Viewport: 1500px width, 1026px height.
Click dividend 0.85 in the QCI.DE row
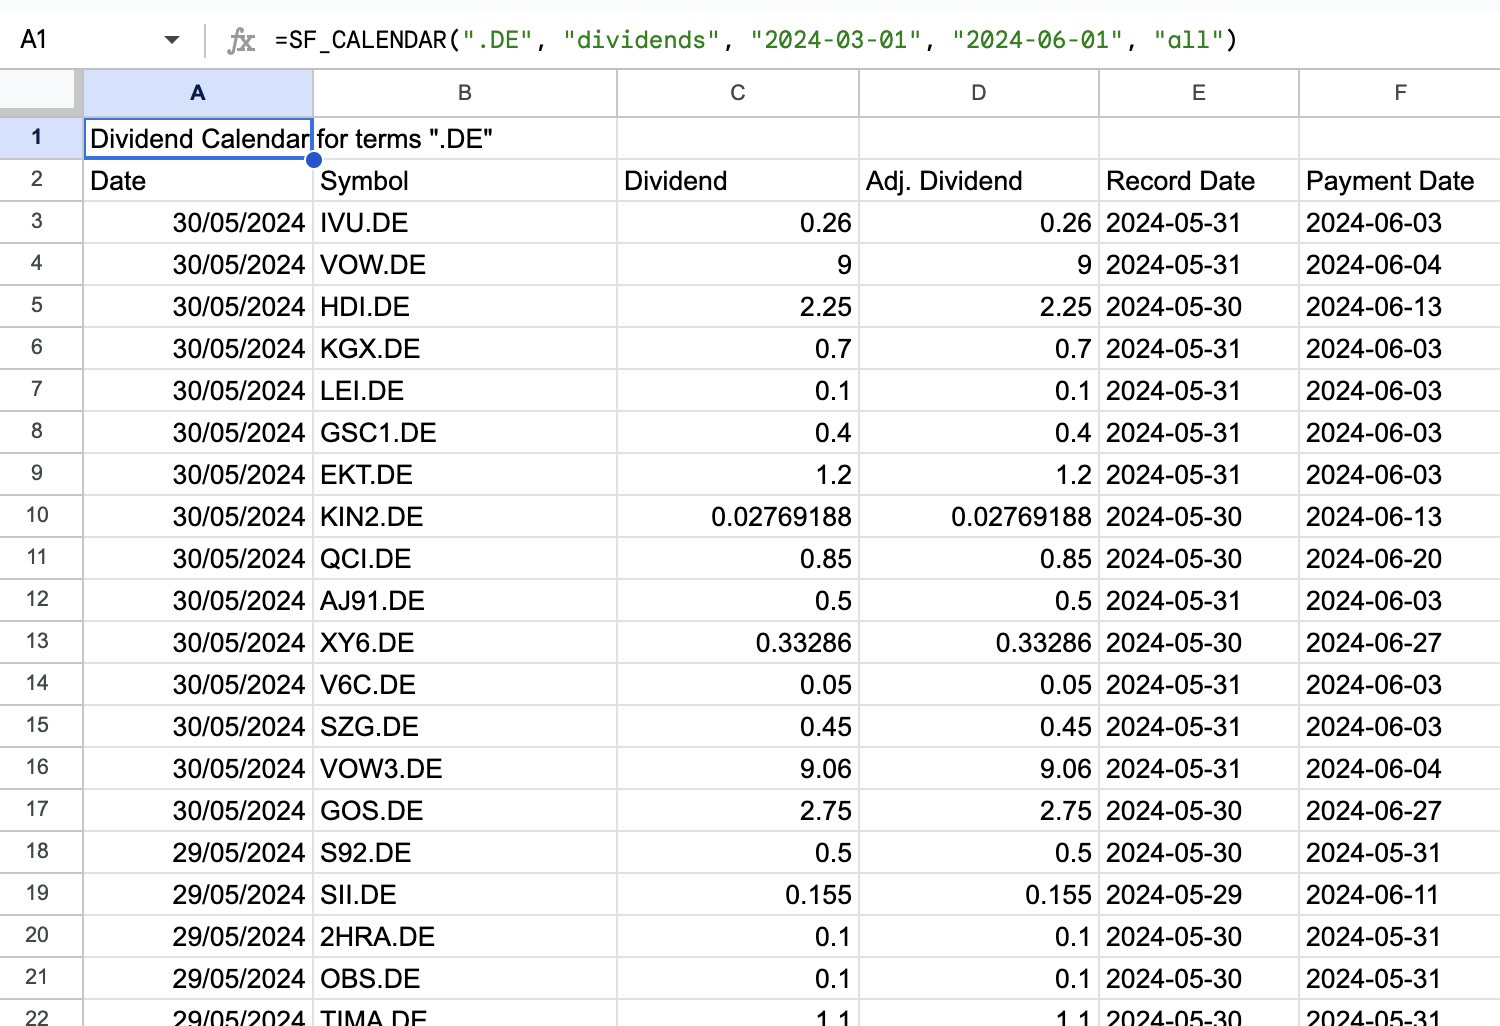coord(738,559)
